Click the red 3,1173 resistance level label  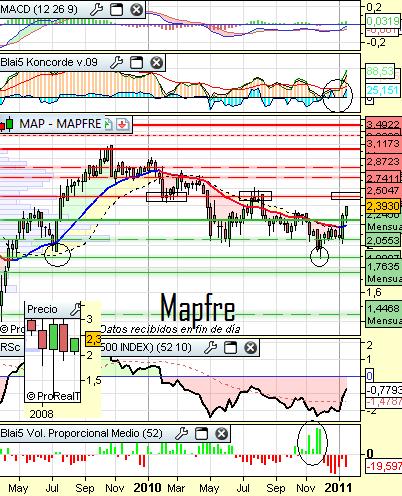pos(383,144)
